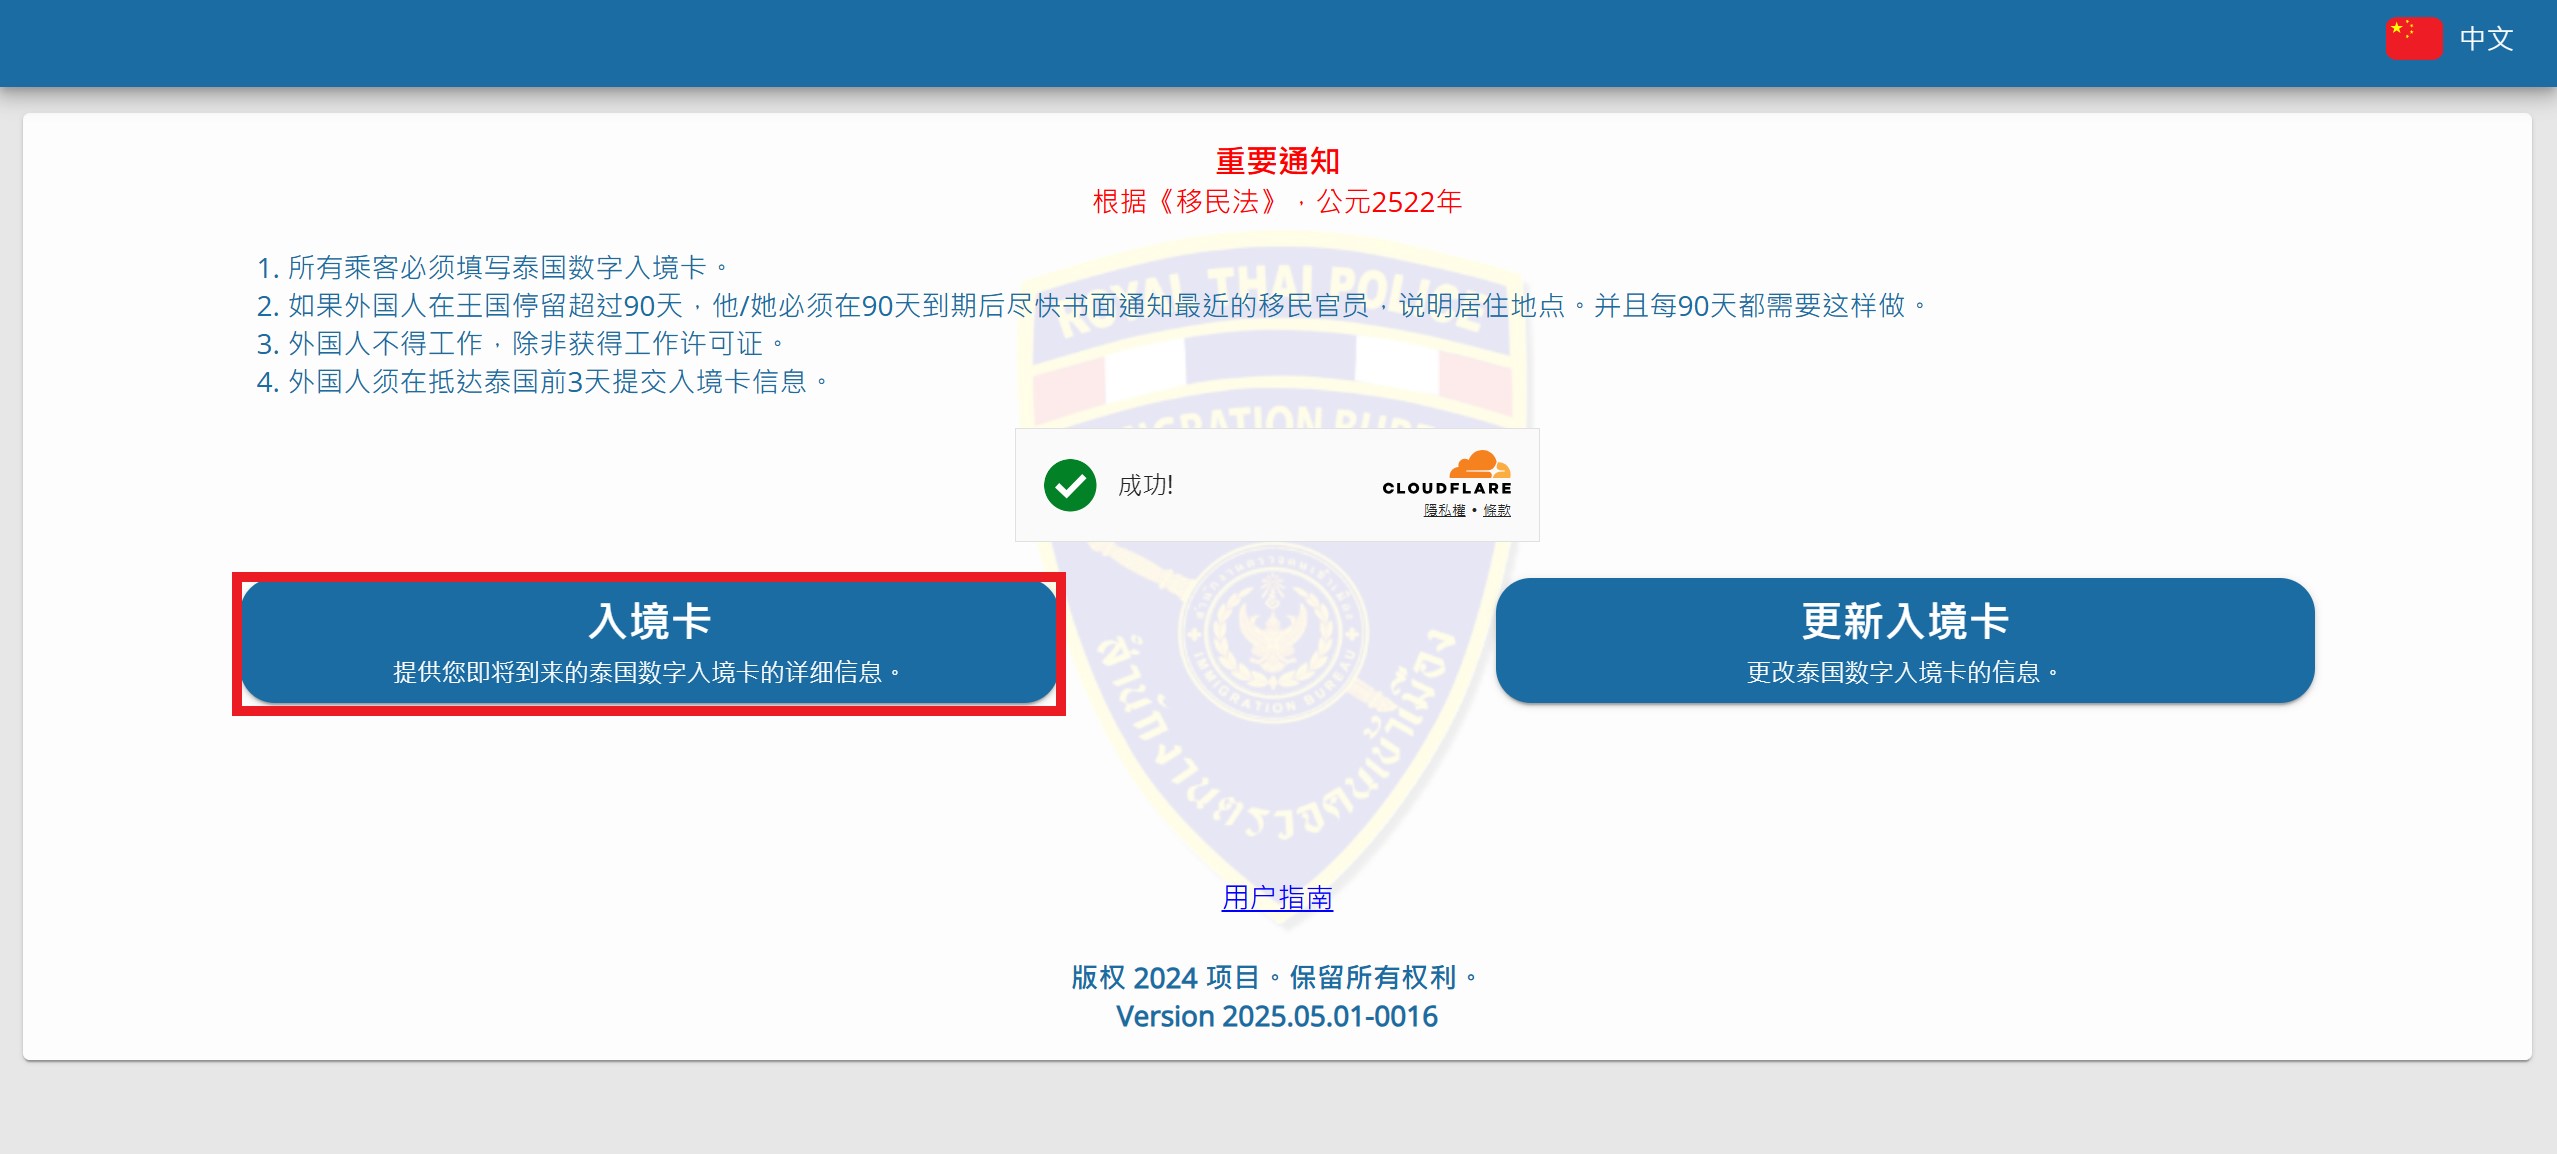Select notice item 2 about 90天 stay
The width and height of the screenshot is (2557, 1154).
point(1091,306)
